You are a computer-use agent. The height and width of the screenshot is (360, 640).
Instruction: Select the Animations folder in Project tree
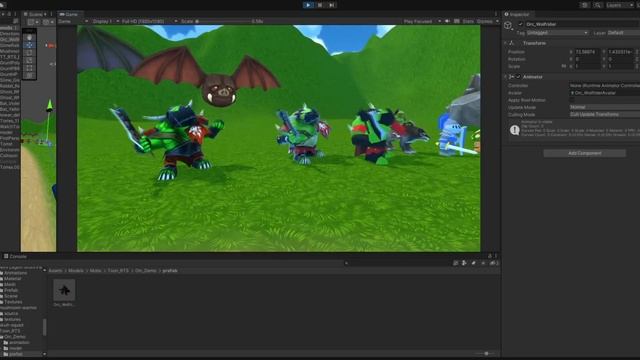[x=16, y=273]
